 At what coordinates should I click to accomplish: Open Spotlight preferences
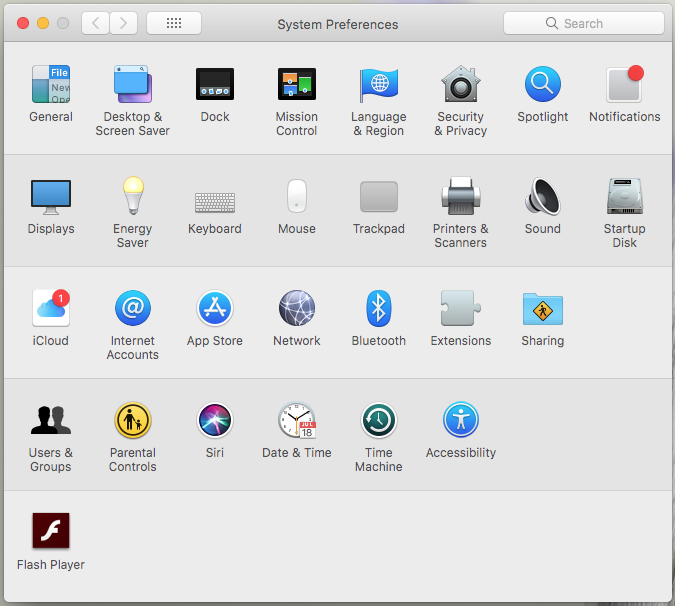542,84
